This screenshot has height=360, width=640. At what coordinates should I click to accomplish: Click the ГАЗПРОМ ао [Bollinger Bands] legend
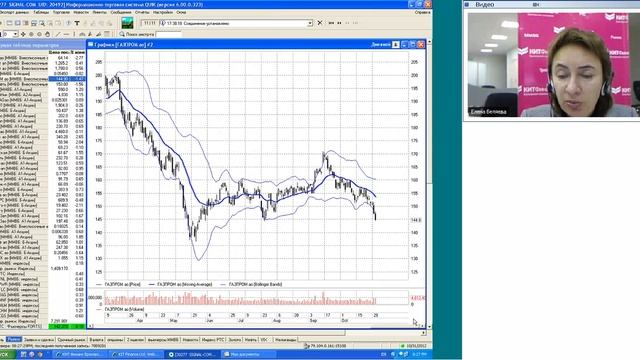point(251,284)
